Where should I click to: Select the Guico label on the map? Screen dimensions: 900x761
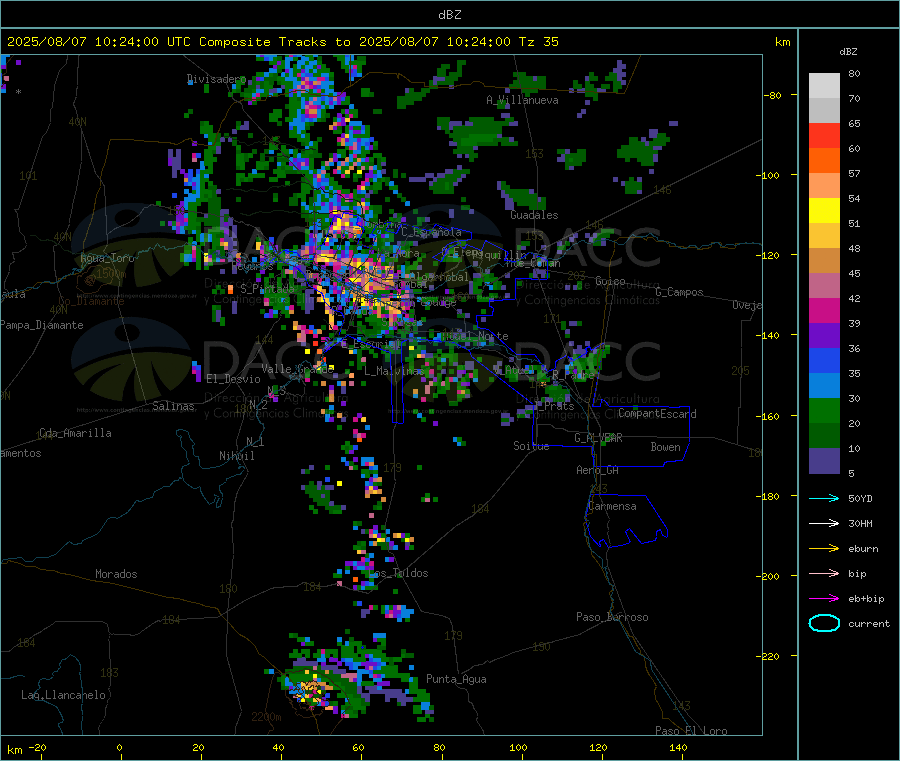tap(610, 281)
